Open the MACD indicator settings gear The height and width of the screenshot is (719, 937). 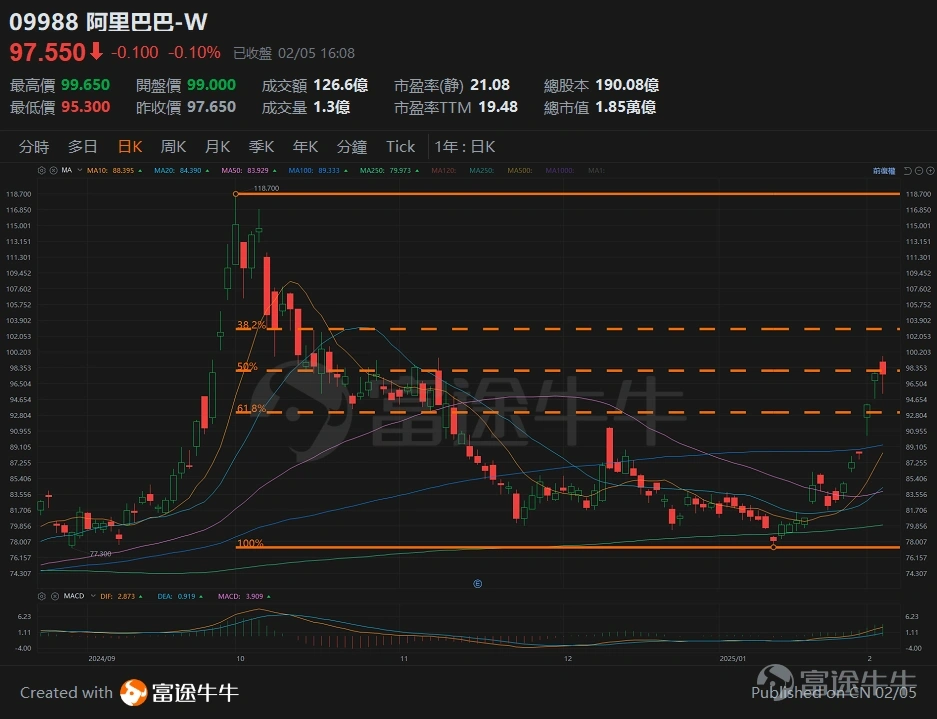[41, 596]
